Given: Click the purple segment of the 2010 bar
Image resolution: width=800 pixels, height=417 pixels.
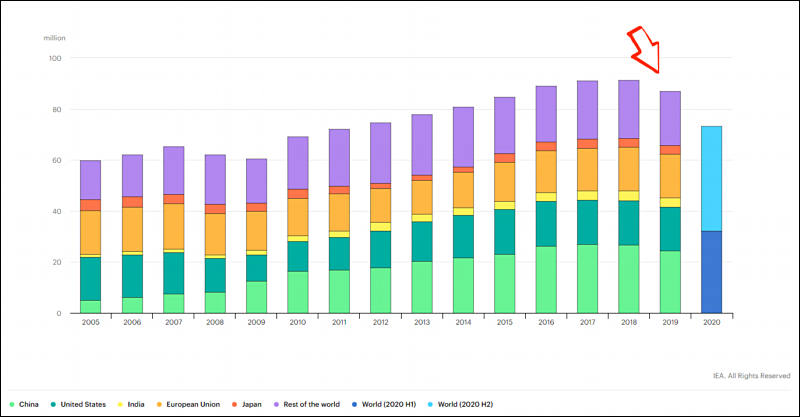Looking at the screenshot, I should coord(297,163).
